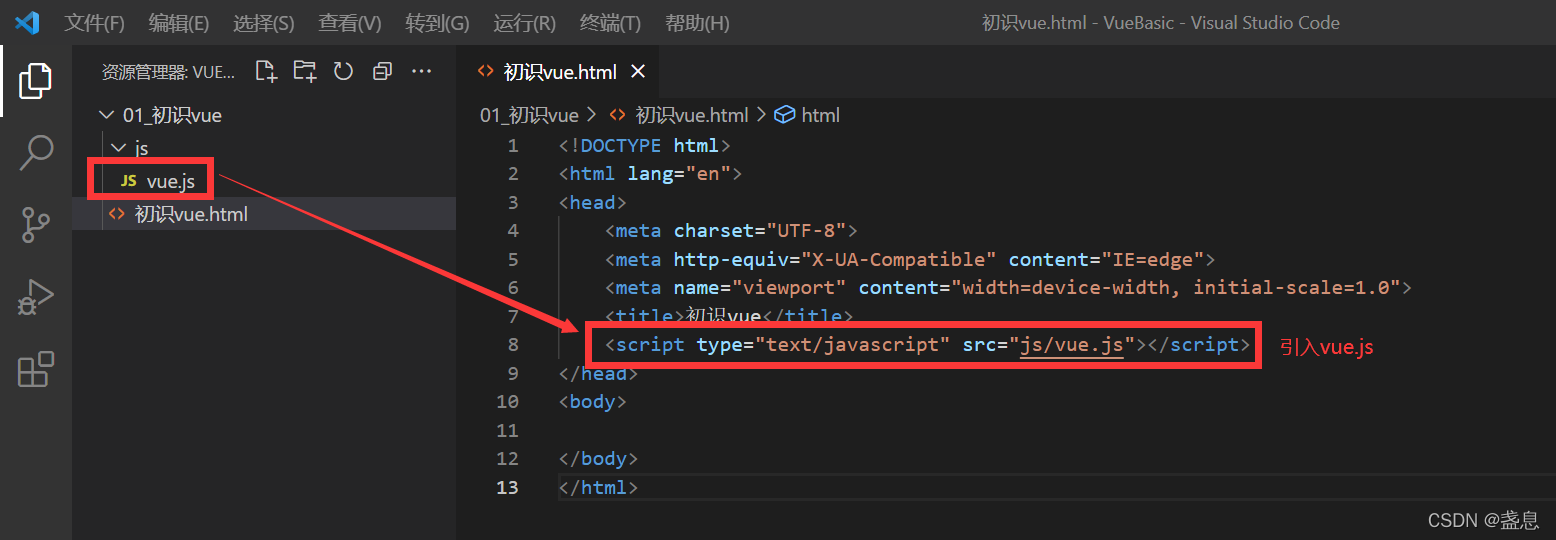The height and width of the screenshot is (540, 1556).
Task: Open the 文件(F) menu
Action: tap(95, 22)
